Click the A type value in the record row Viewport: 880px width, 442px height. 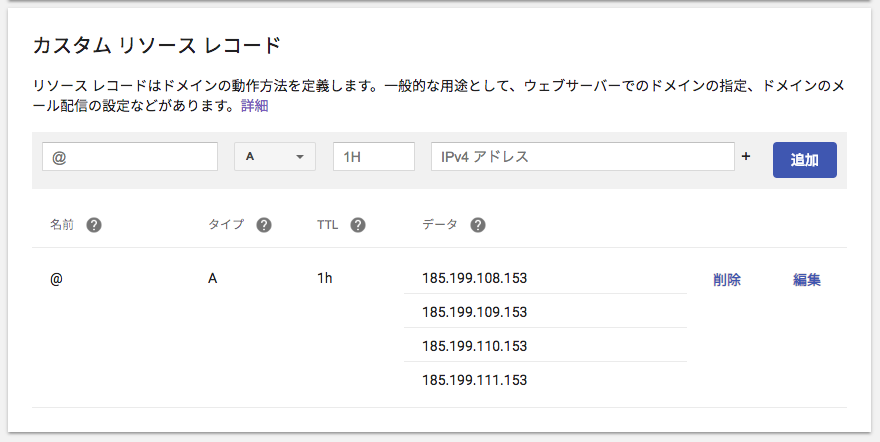coord(212,278)
